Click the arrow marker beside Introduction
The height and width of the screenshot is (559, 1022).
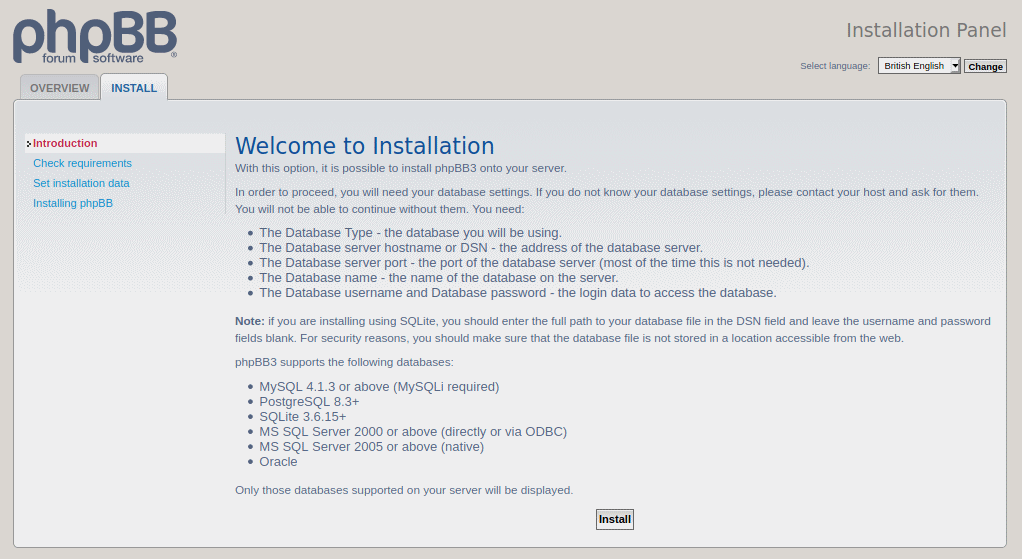pyautogui.click(x=29, y=143)
